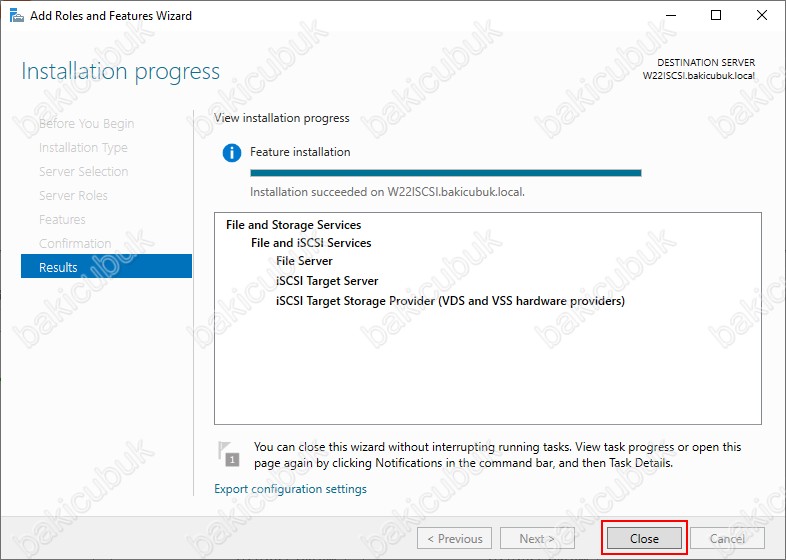Screen dimensions: 786x560
Task: Select the Before You Begin step
Action: tap(87, 123)
